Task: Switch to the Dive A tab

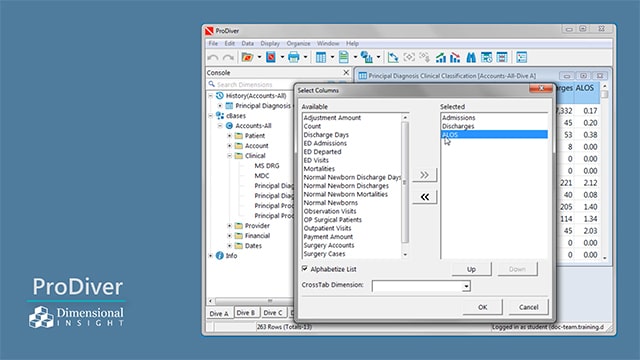Action: (x=219, y=313)
